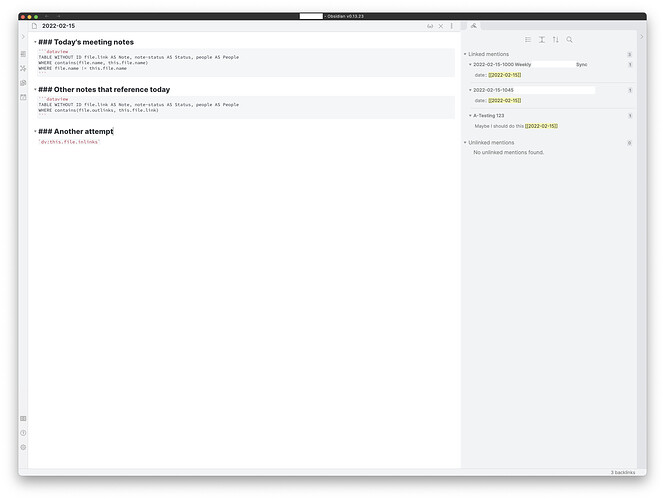Click 'No unlinked mentions found.' text
Screen dimensions: 665x500
pos(509,152)
